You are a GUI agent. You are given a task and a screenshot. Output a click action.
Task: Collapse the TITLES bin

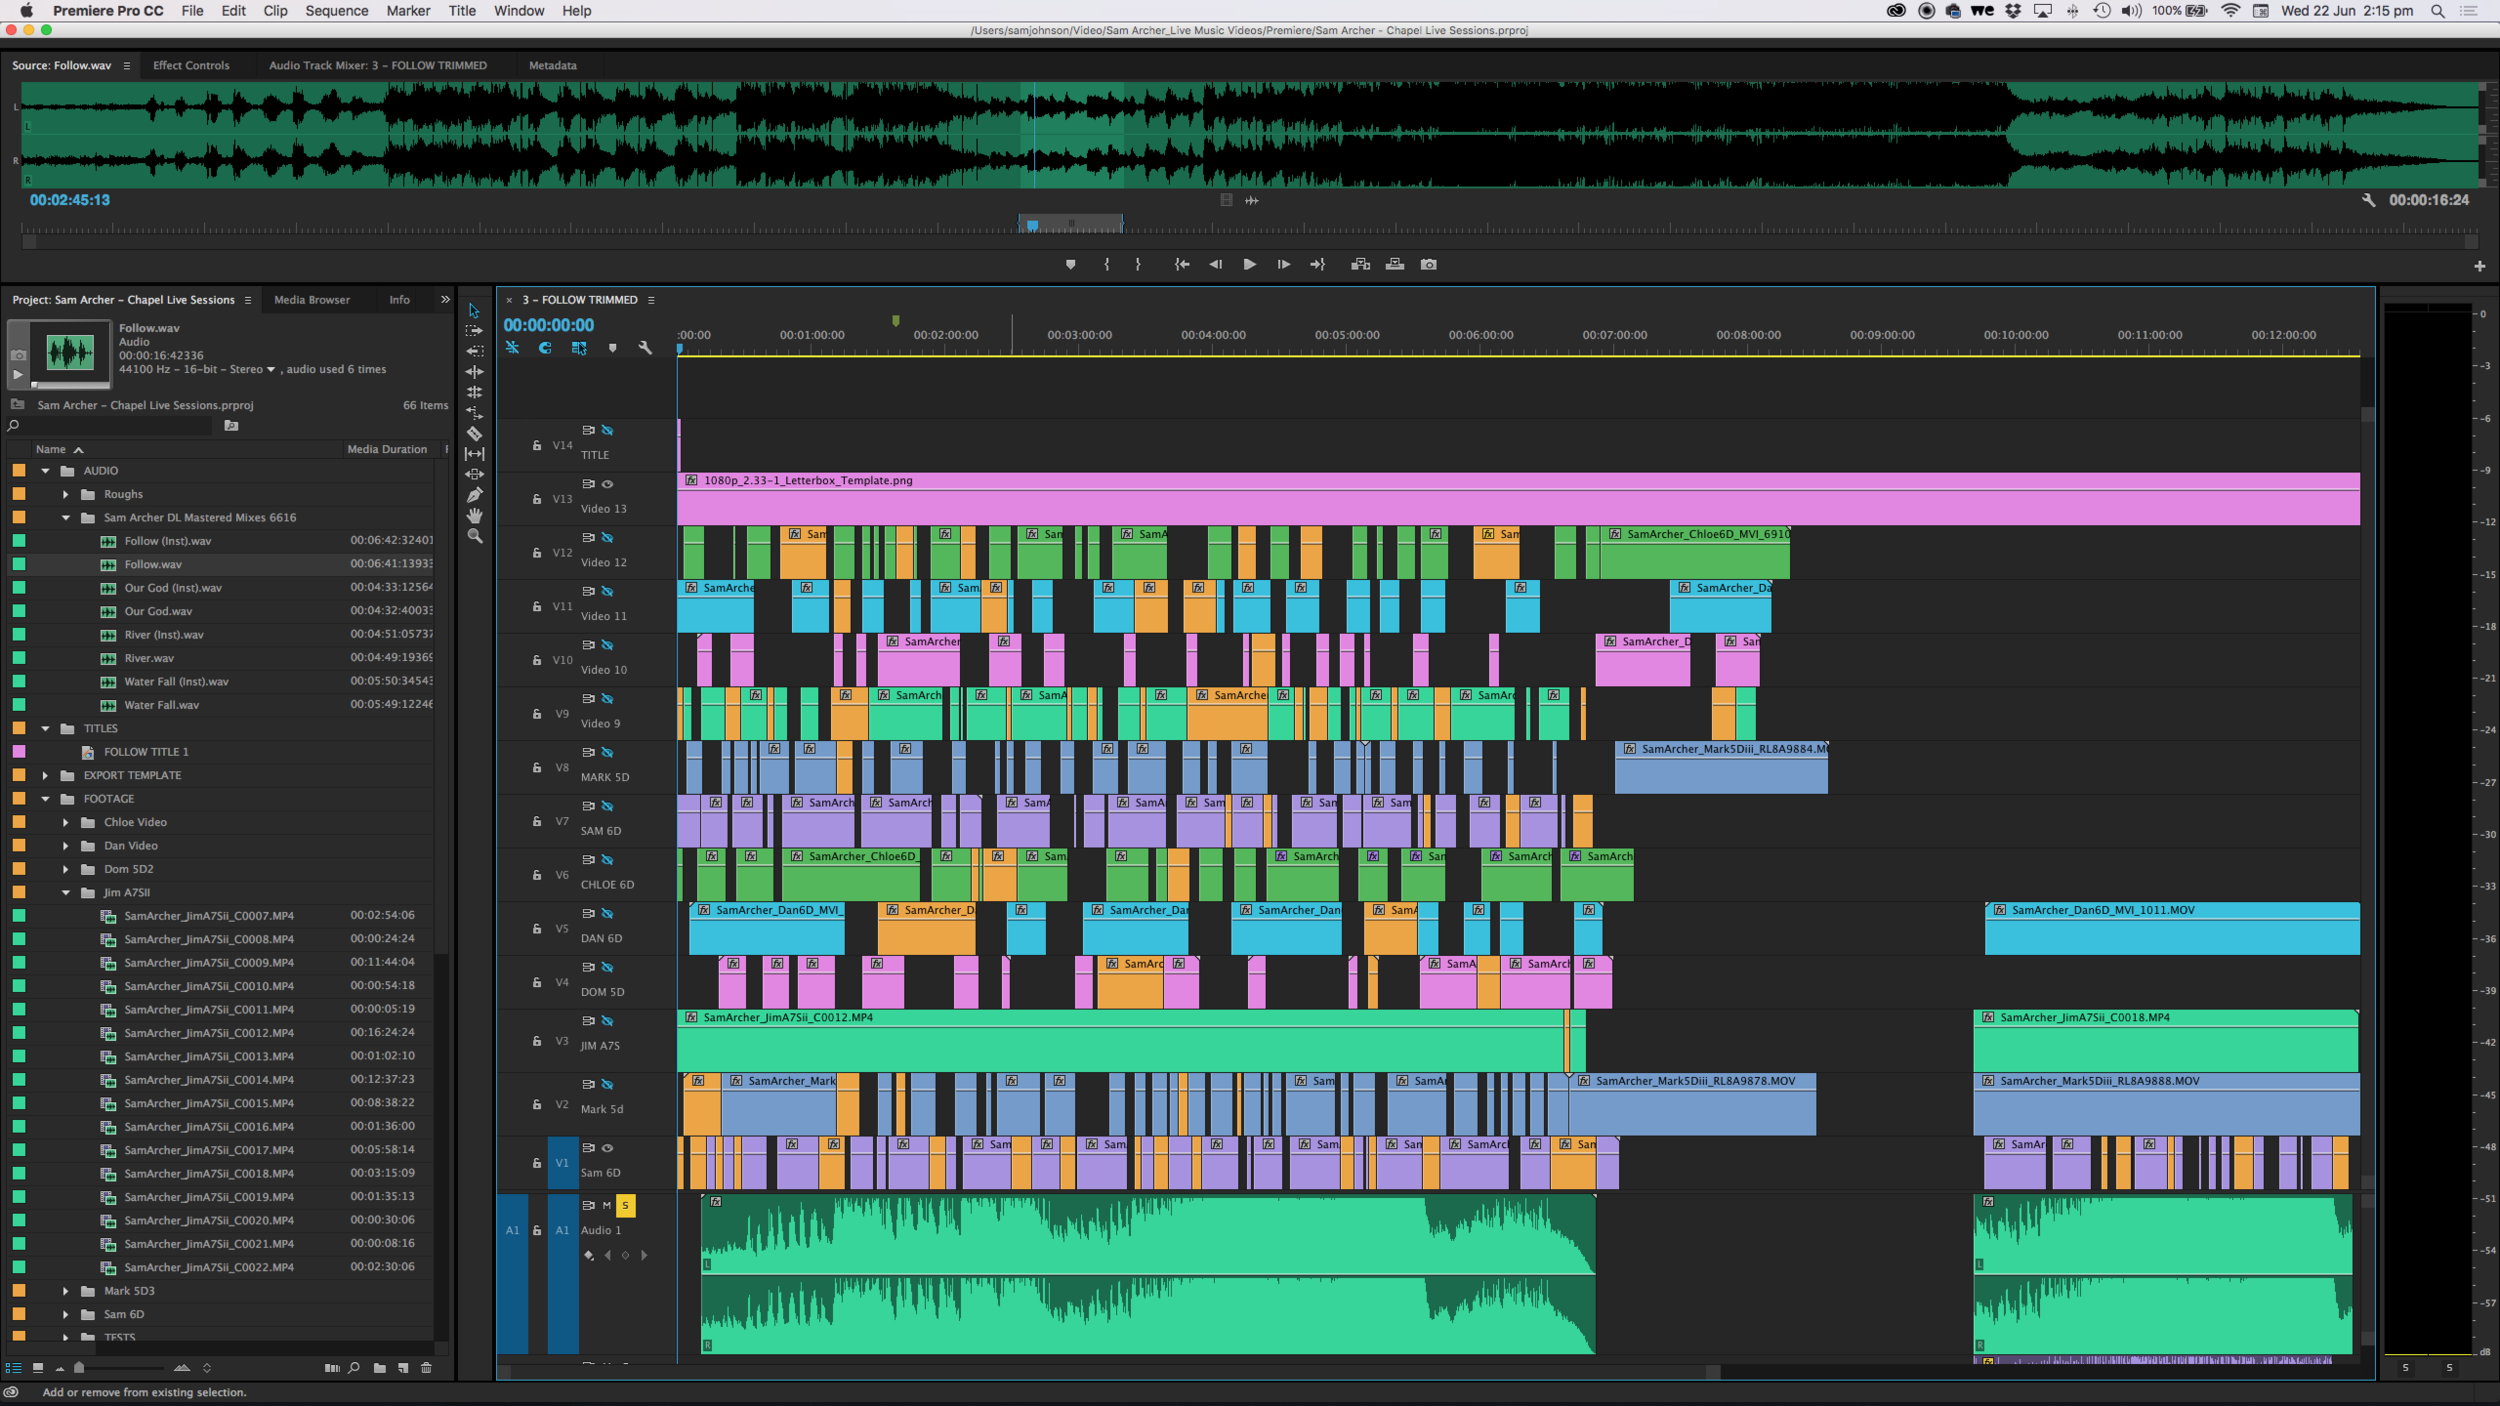tap(45, 729)
